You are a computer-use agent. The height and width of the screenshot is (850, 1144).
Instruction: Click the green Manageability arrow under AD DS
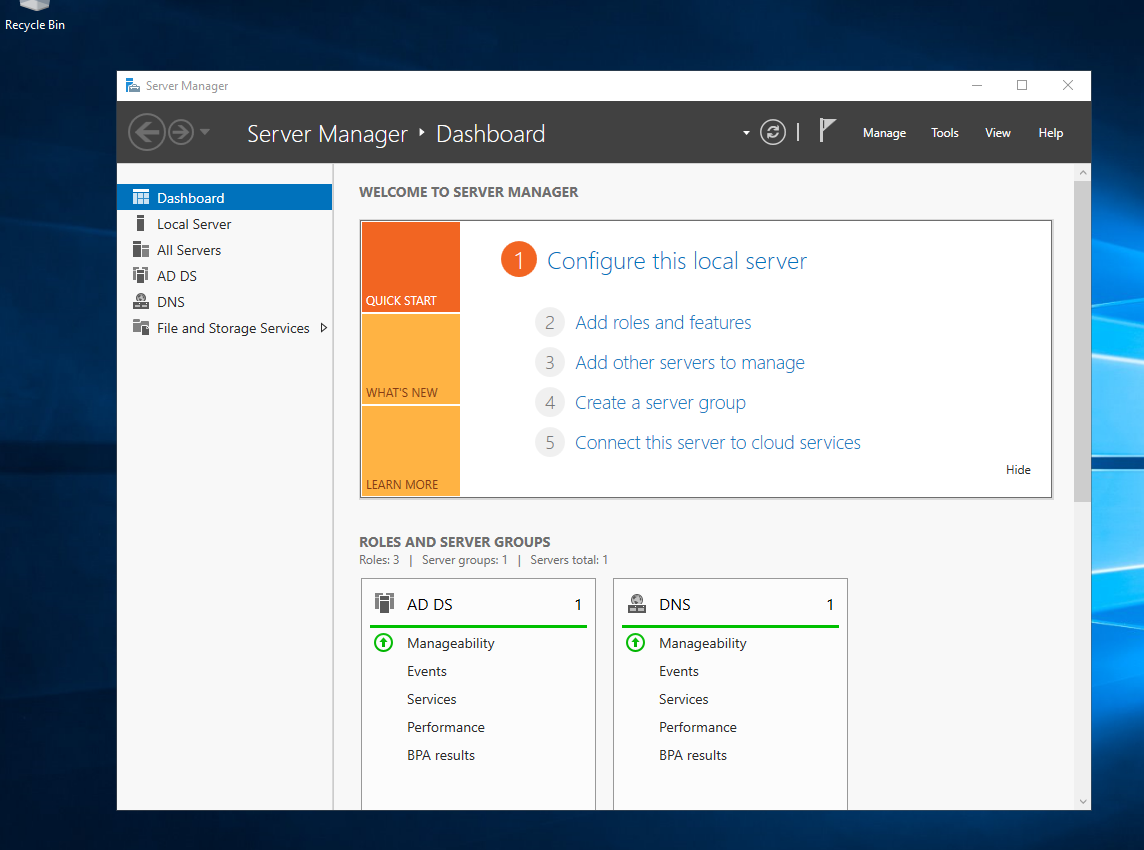(383, 643)
